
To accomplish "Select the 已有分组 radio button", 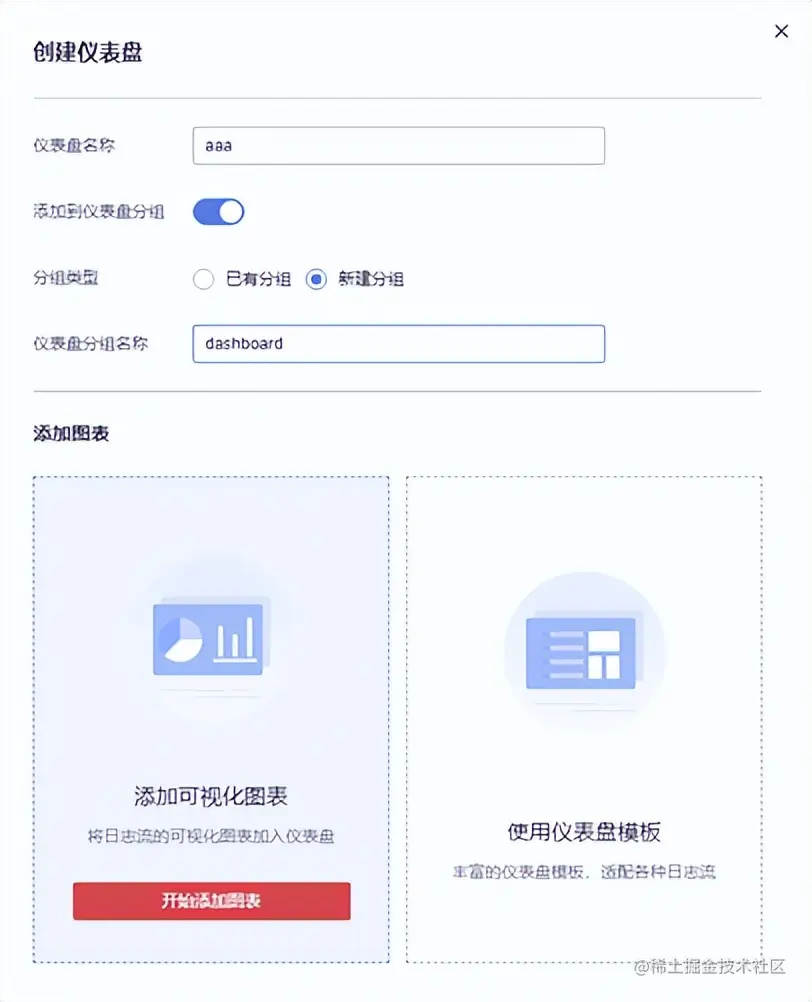I will click(203, 279).
